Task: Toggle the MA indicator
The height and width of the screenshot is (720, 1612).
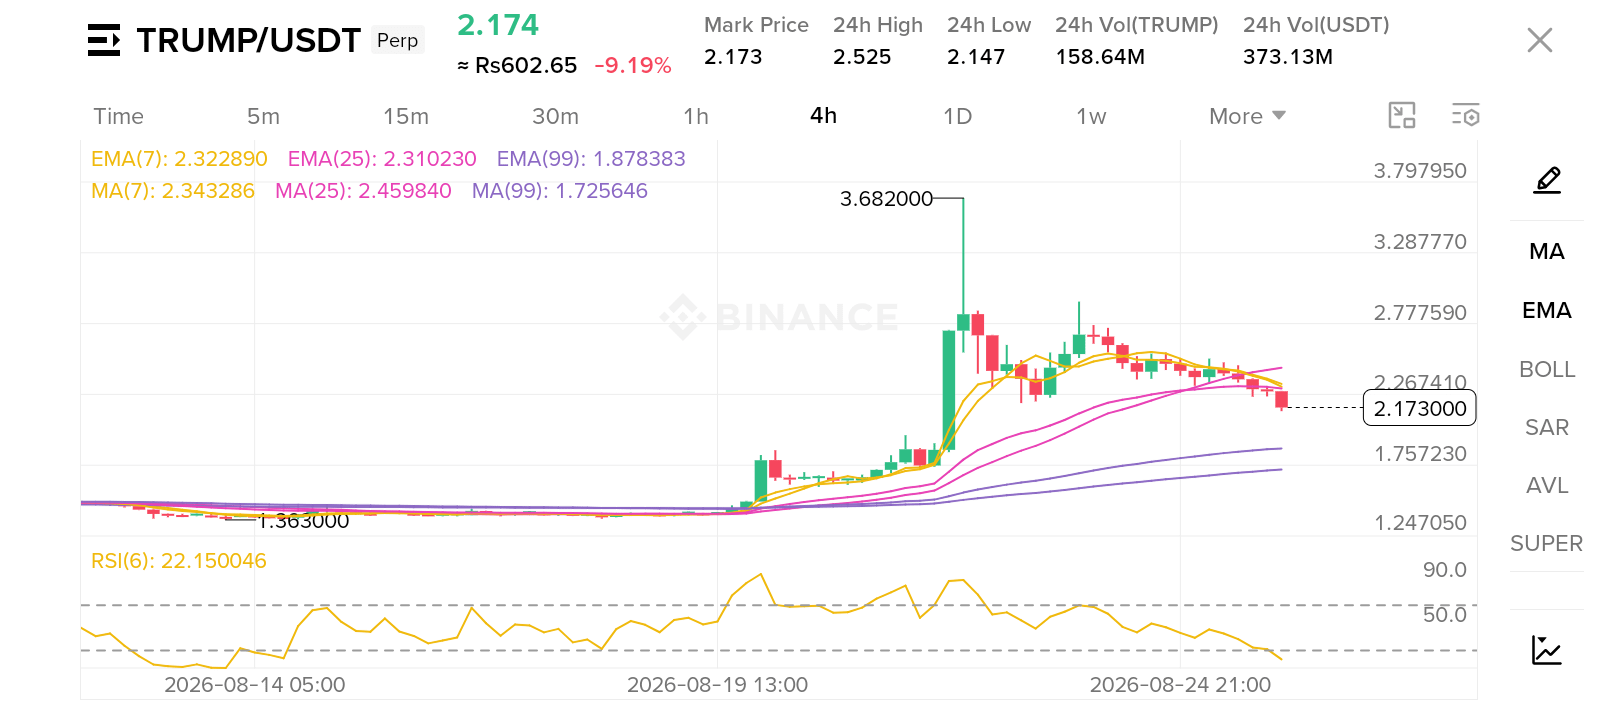Action: click(x=1547, y=252)
